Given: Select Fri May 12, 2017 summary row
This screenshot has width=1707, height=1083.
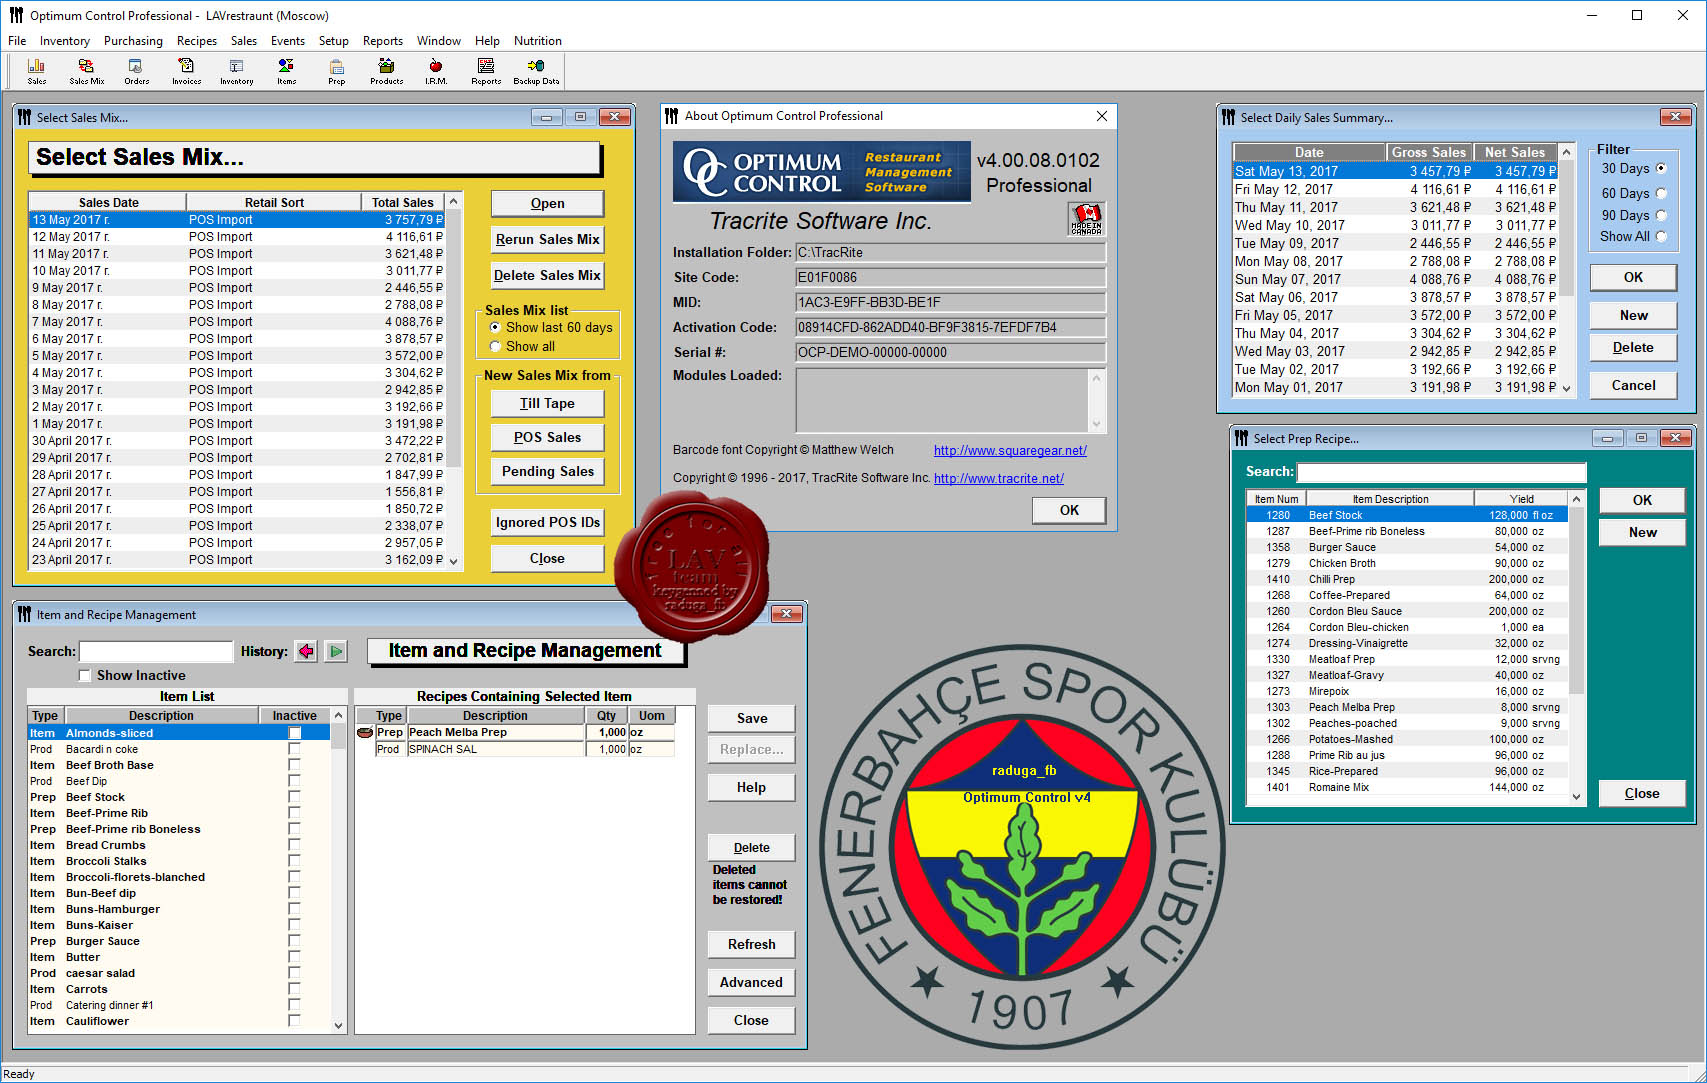Looking at the screenshot, I should [x=1396, y=189].
